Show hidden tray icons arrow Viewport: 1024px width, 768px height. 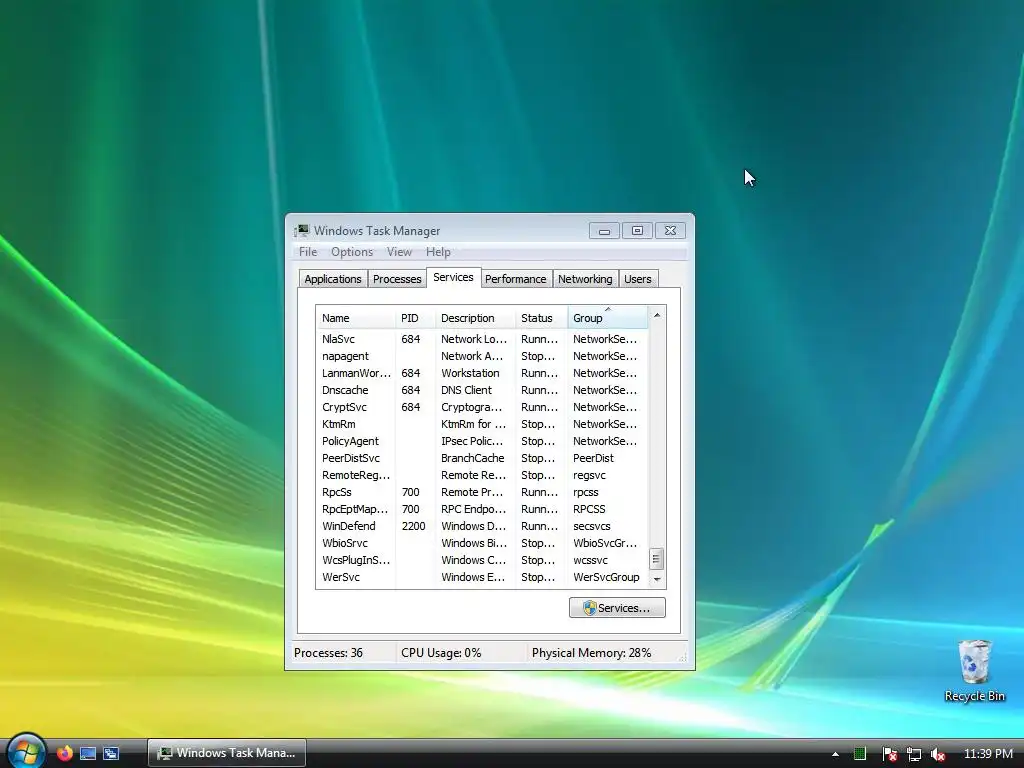[x=835, y=754]
